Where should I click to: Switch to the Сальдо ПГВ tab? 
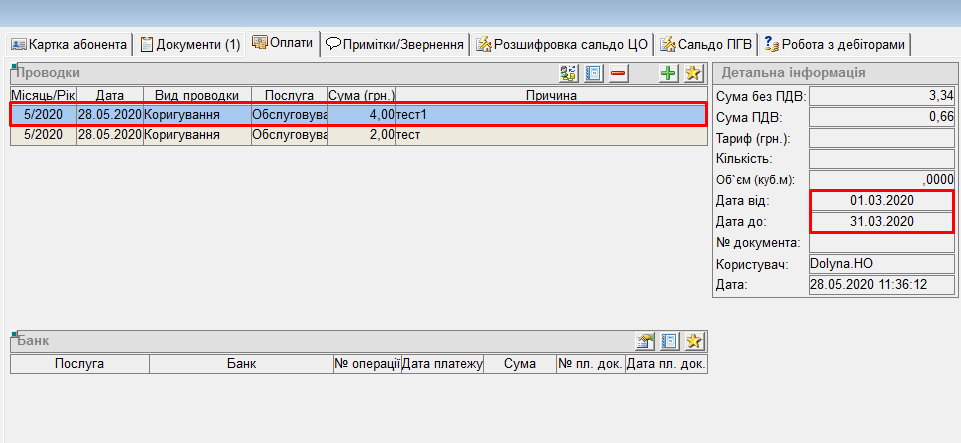[706, 44]
